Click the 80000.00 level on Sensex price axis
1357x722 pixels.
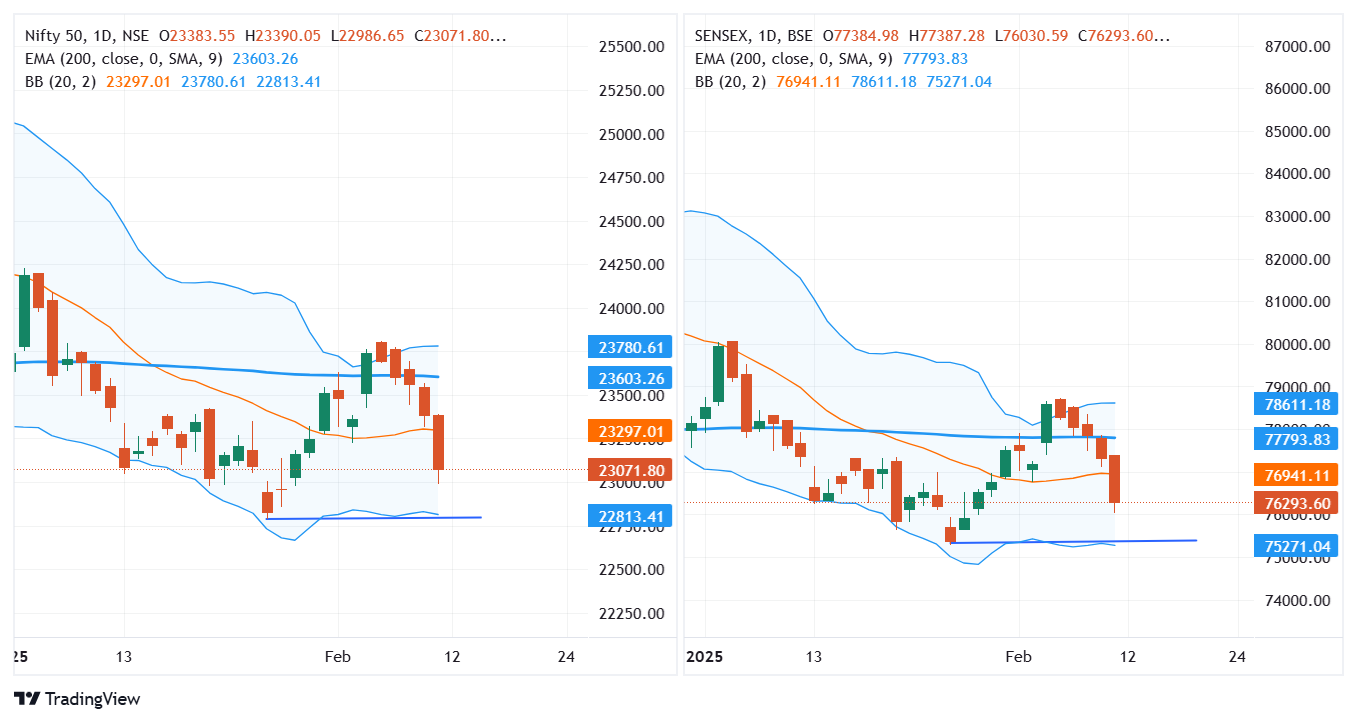pos(1297,344)
